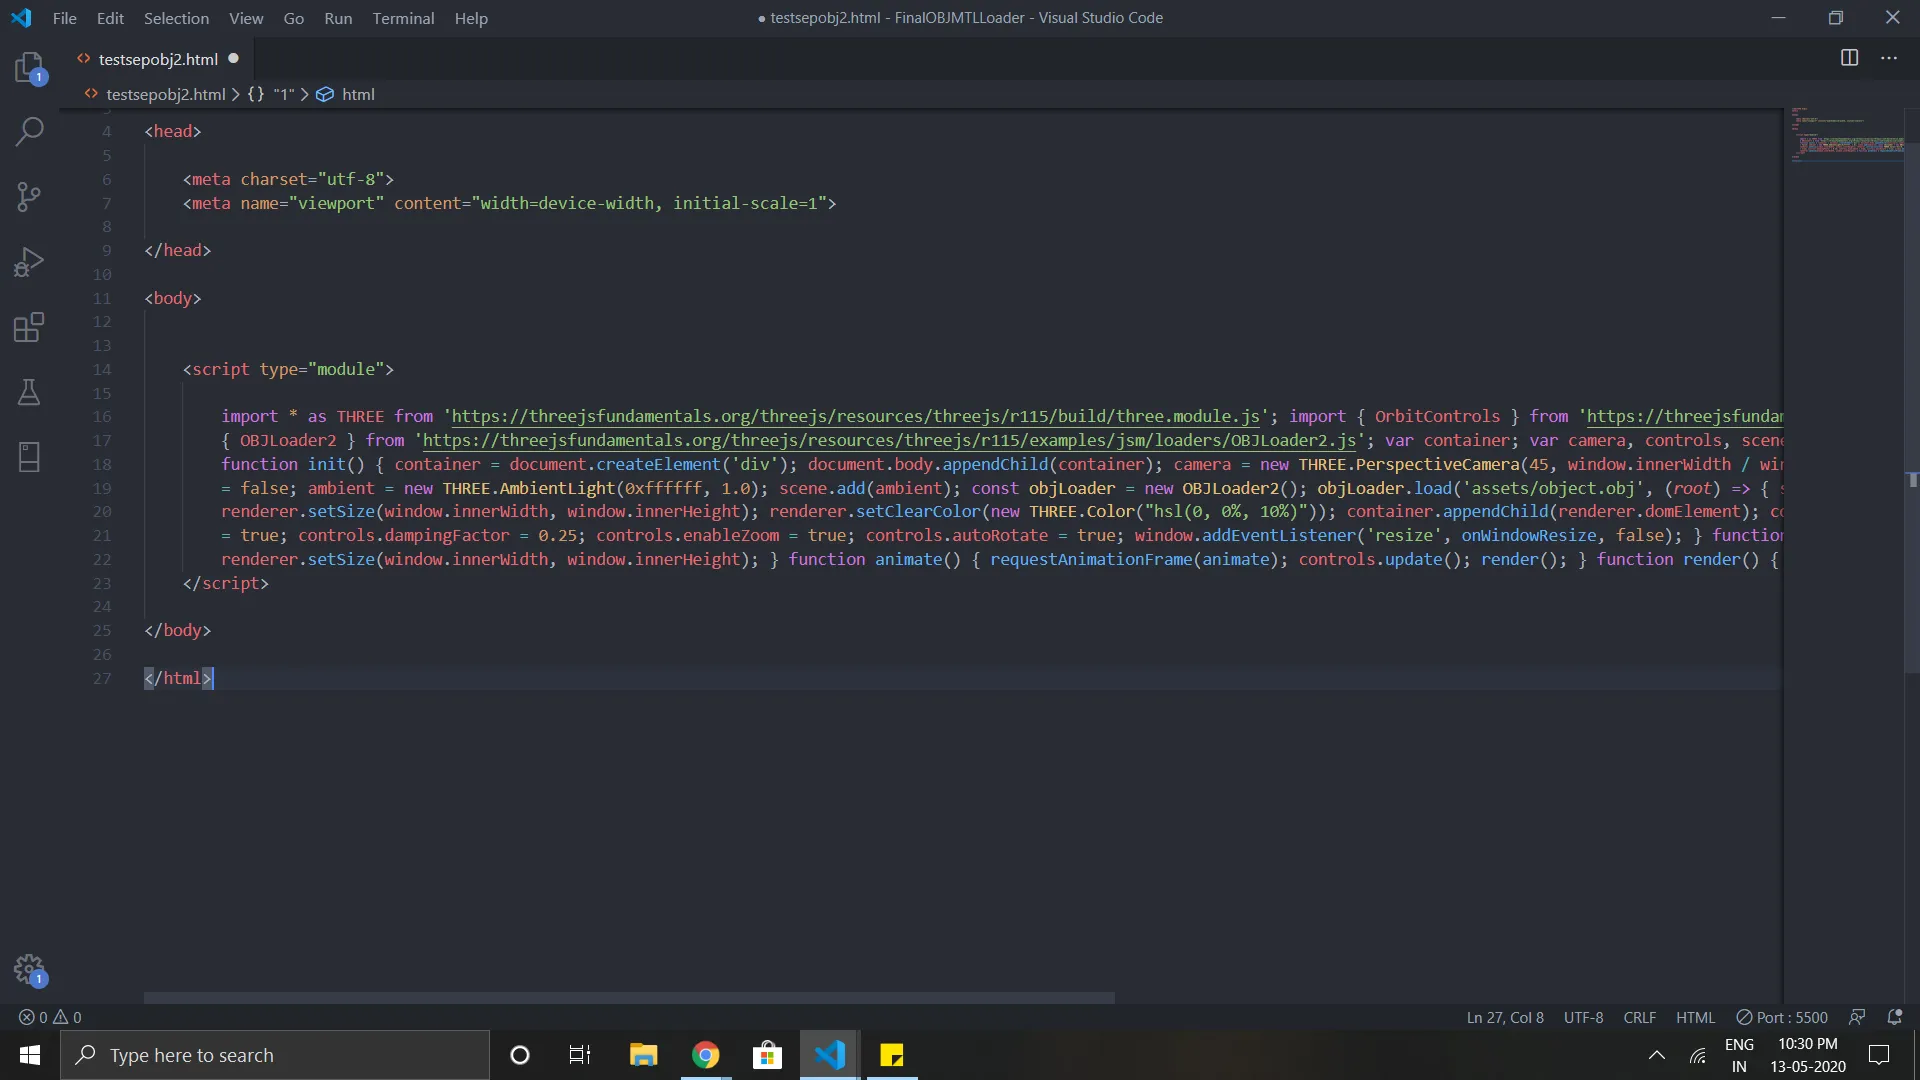The image size is (1920, 1080).
Task: Open the three.module.js import URL link
Action: pyautogui.click(x=855, y=416)
